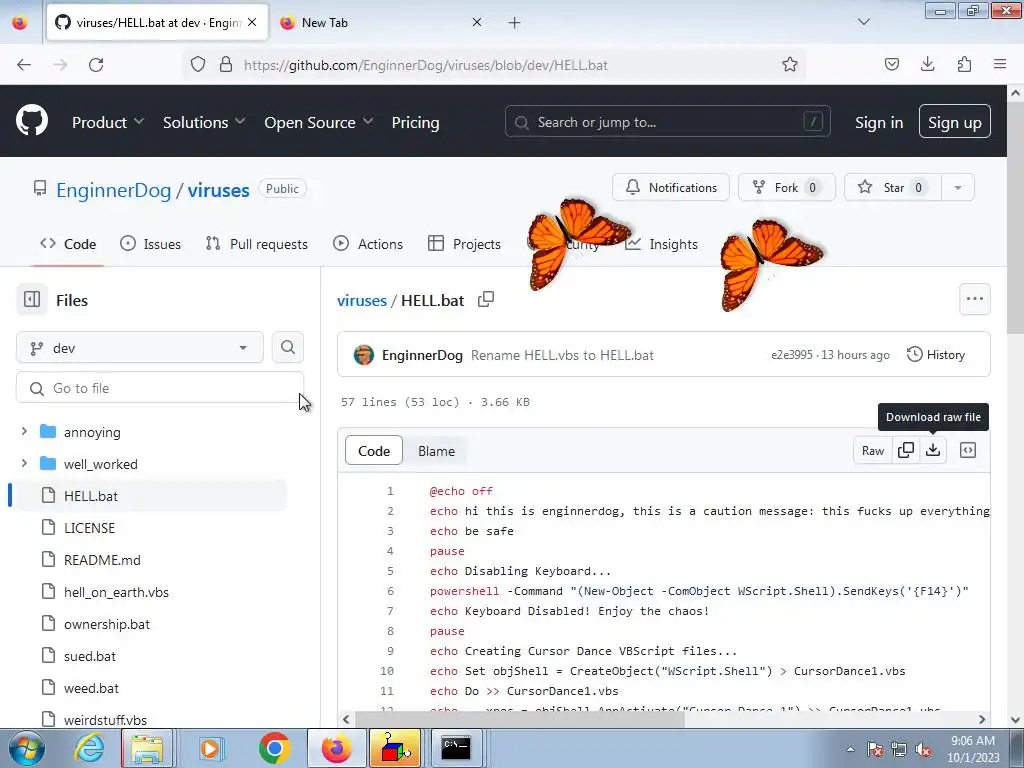Viewport: 1024px width, 768px height.
Task: Open a new browser tab
Action: [x=515, y=23]
